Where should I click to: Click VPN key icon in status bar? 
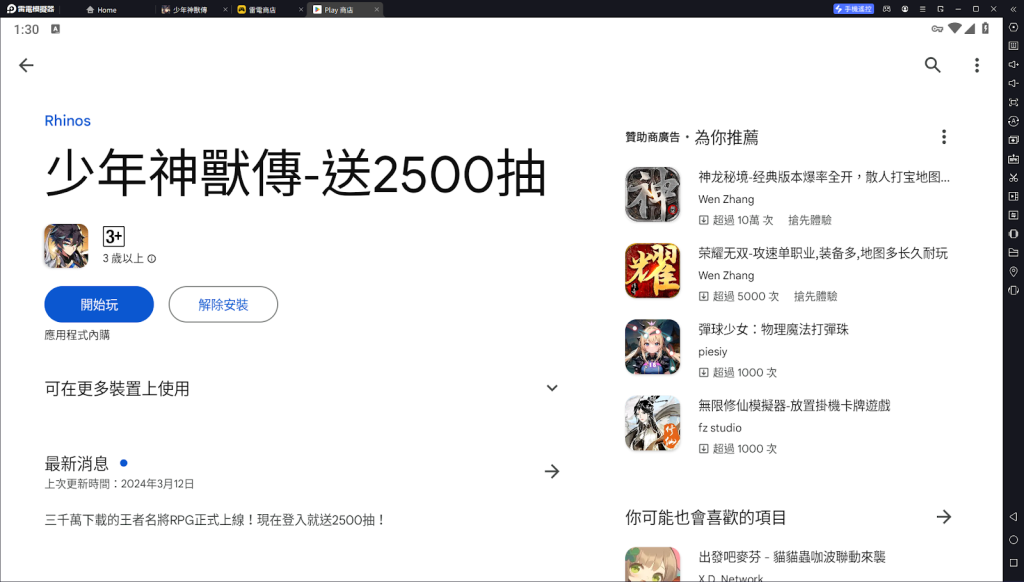937,29
